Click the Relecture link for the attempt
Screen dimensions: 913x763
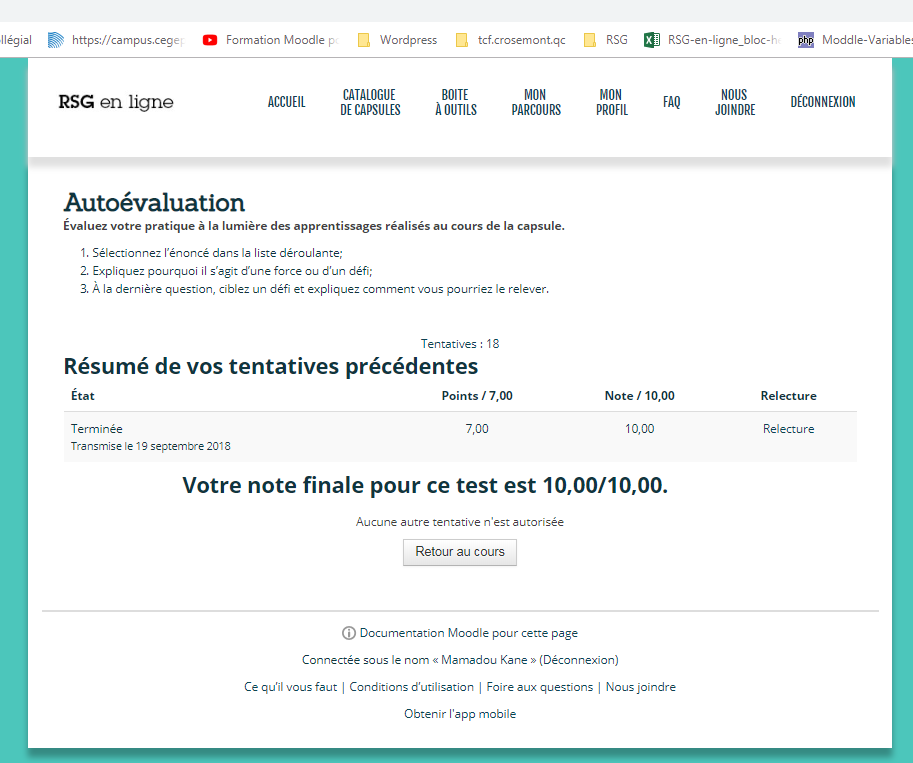click(x=788, y=429)
